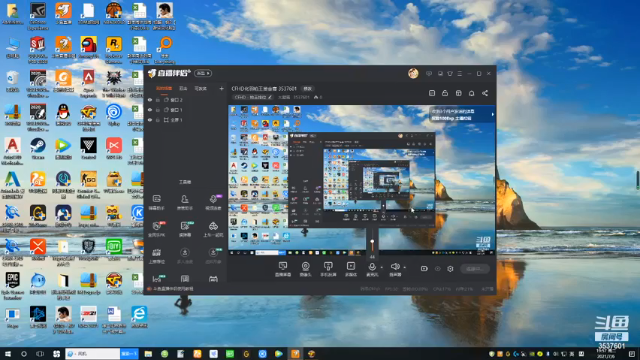Open the Steam desktop icon
The height and width of the screenshot is (360, 640).
[38, 149]
